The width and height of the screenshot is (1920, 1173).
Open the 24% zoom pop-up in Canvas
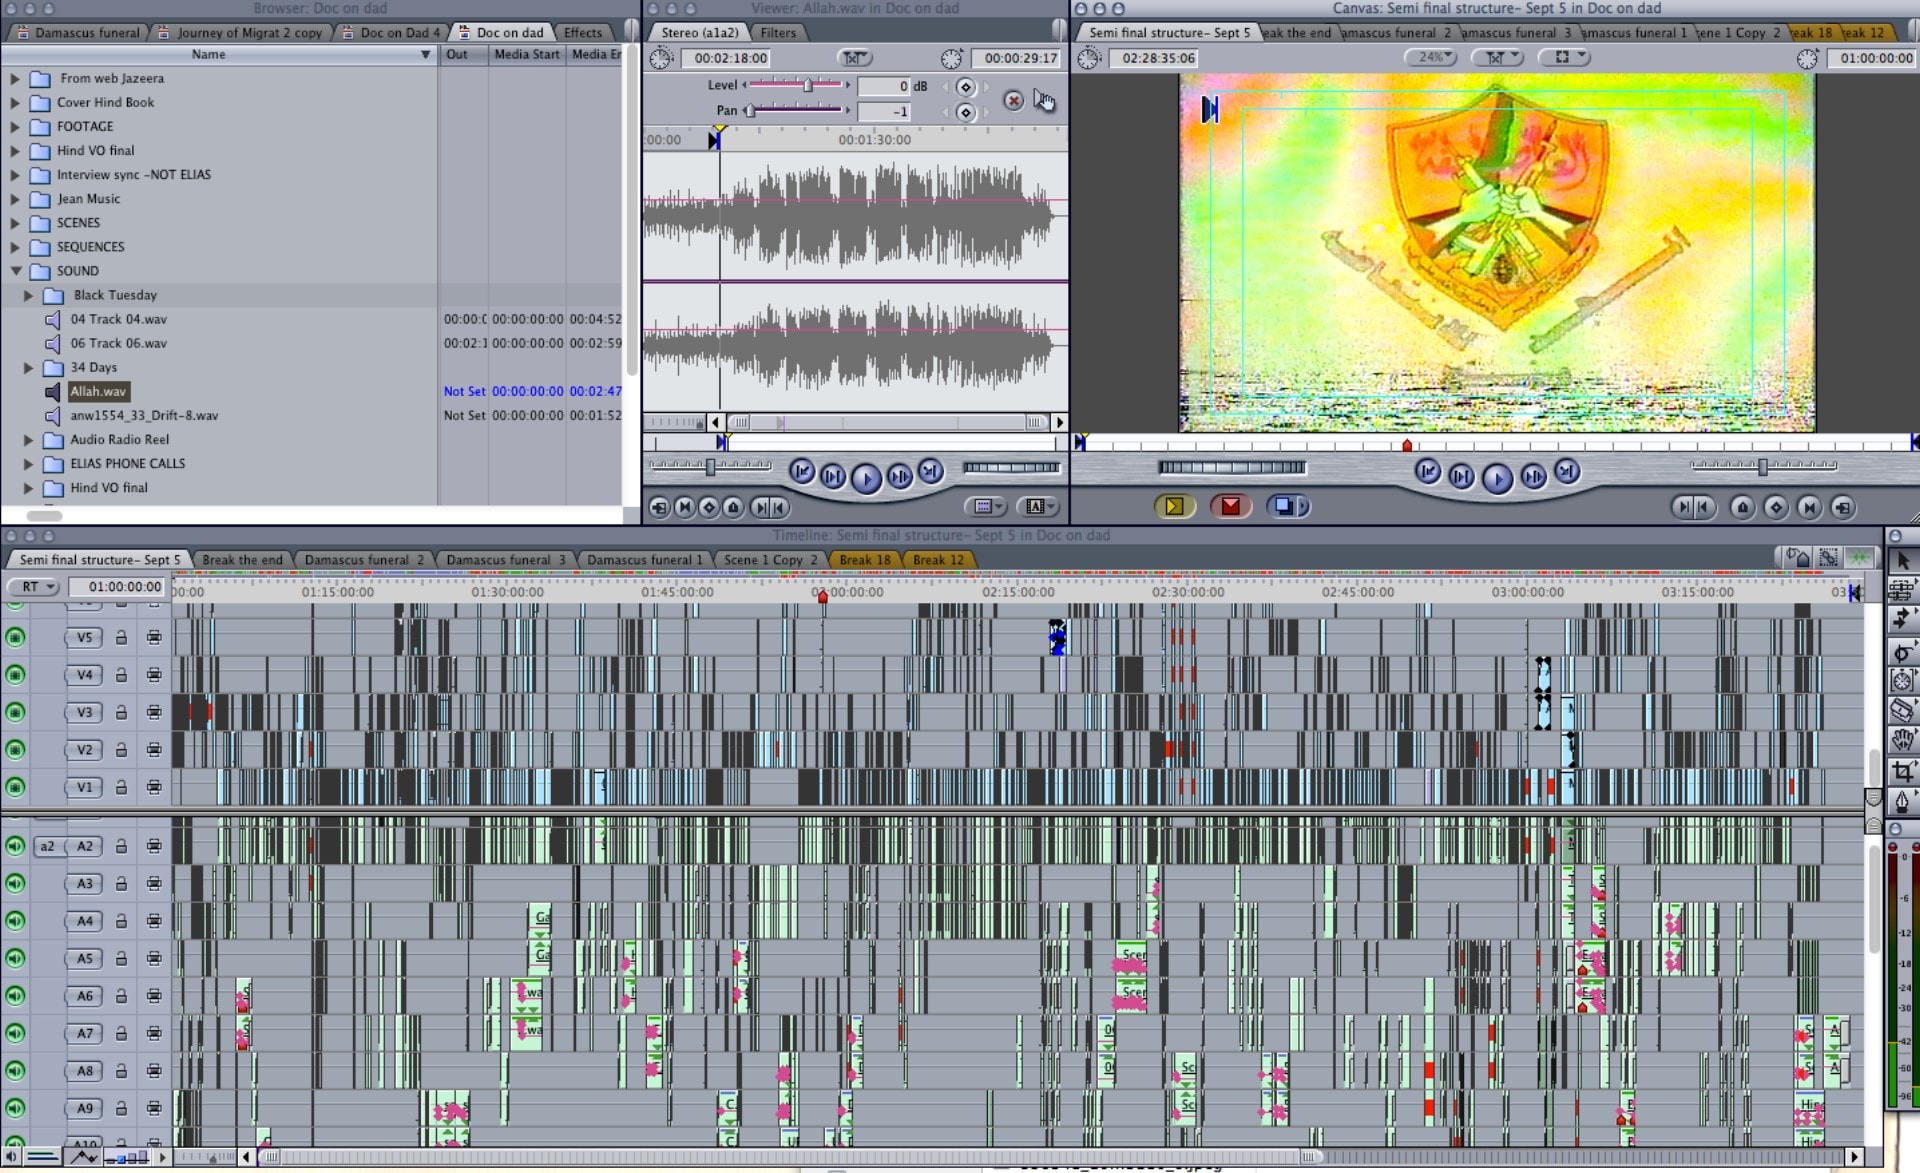point(1430,58)
